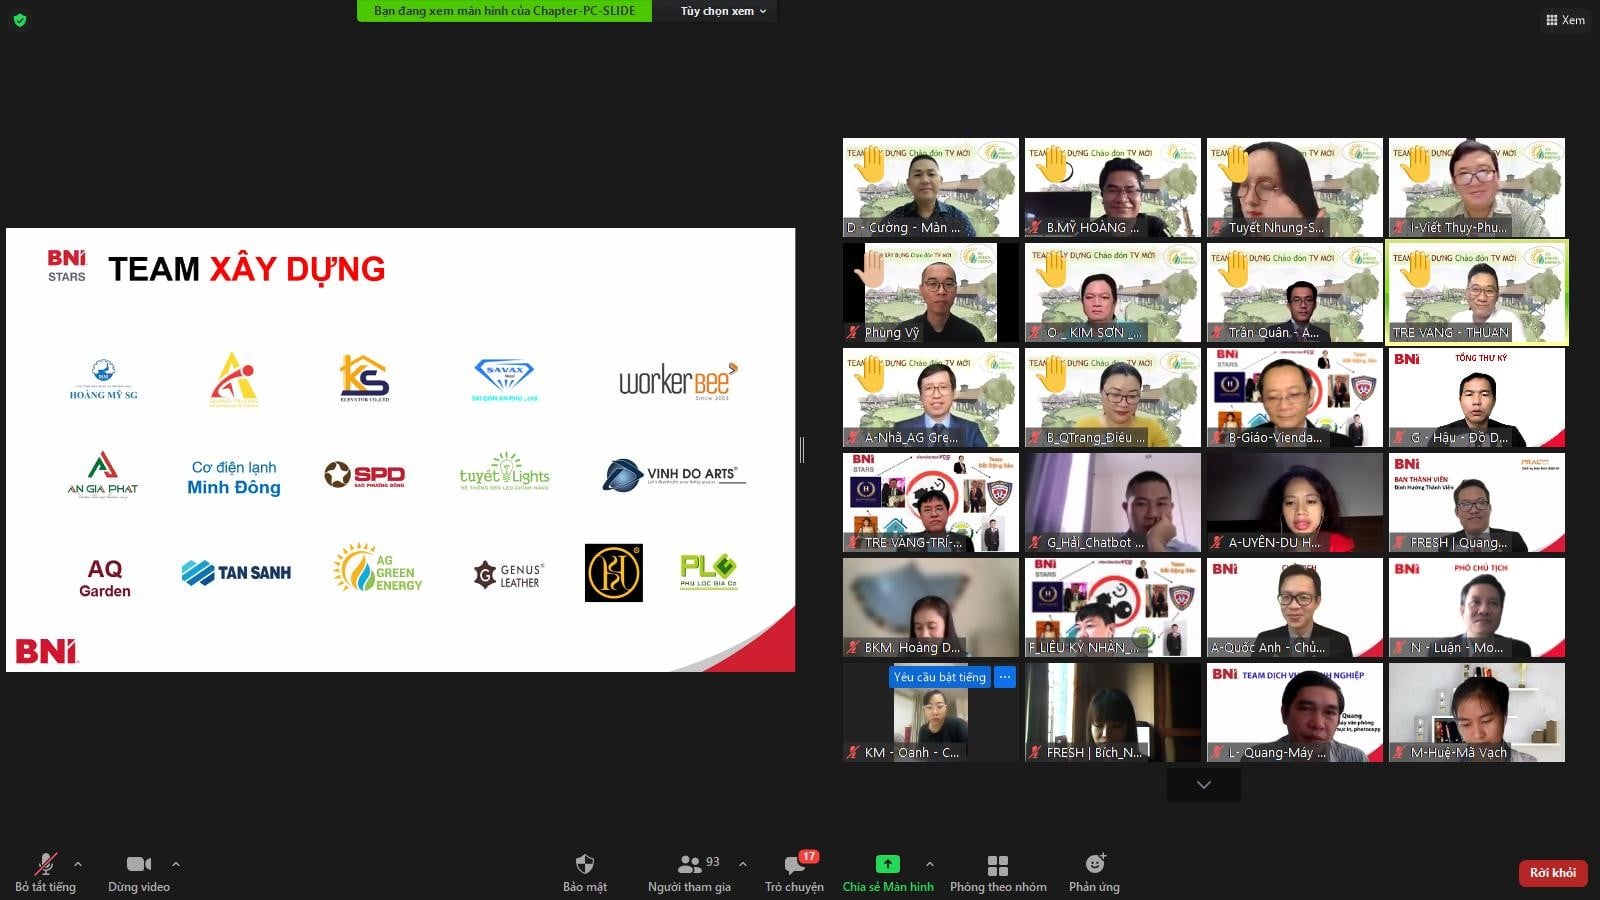Select TRE VANG-TRÍ video tile
Viewport: 1600px width, 900px height.
[x=931, y=502]
